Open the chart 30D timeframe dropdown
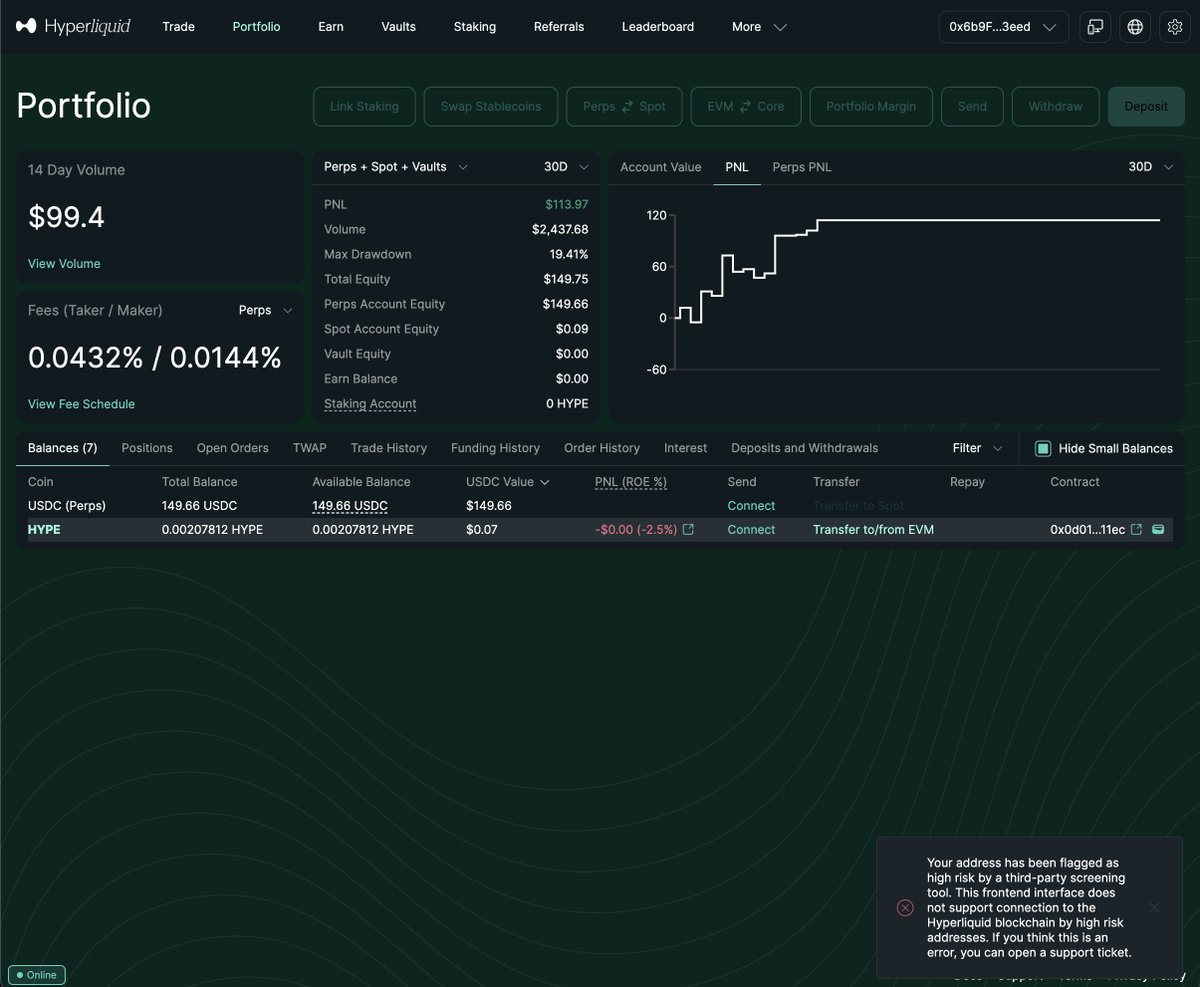This screenshot has height=987, width=1200. pyautogui.click(x=1151, y=167)
